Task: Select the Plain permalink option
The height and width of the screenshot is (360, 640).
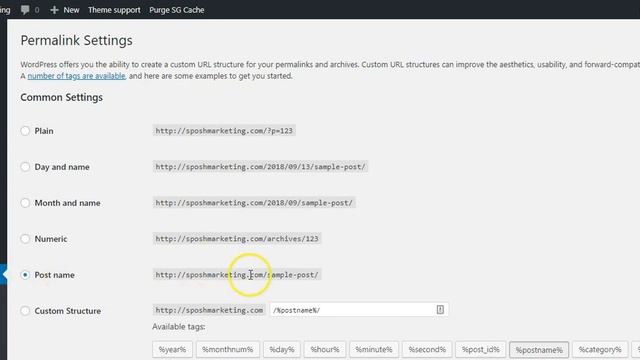Action: 25,131
